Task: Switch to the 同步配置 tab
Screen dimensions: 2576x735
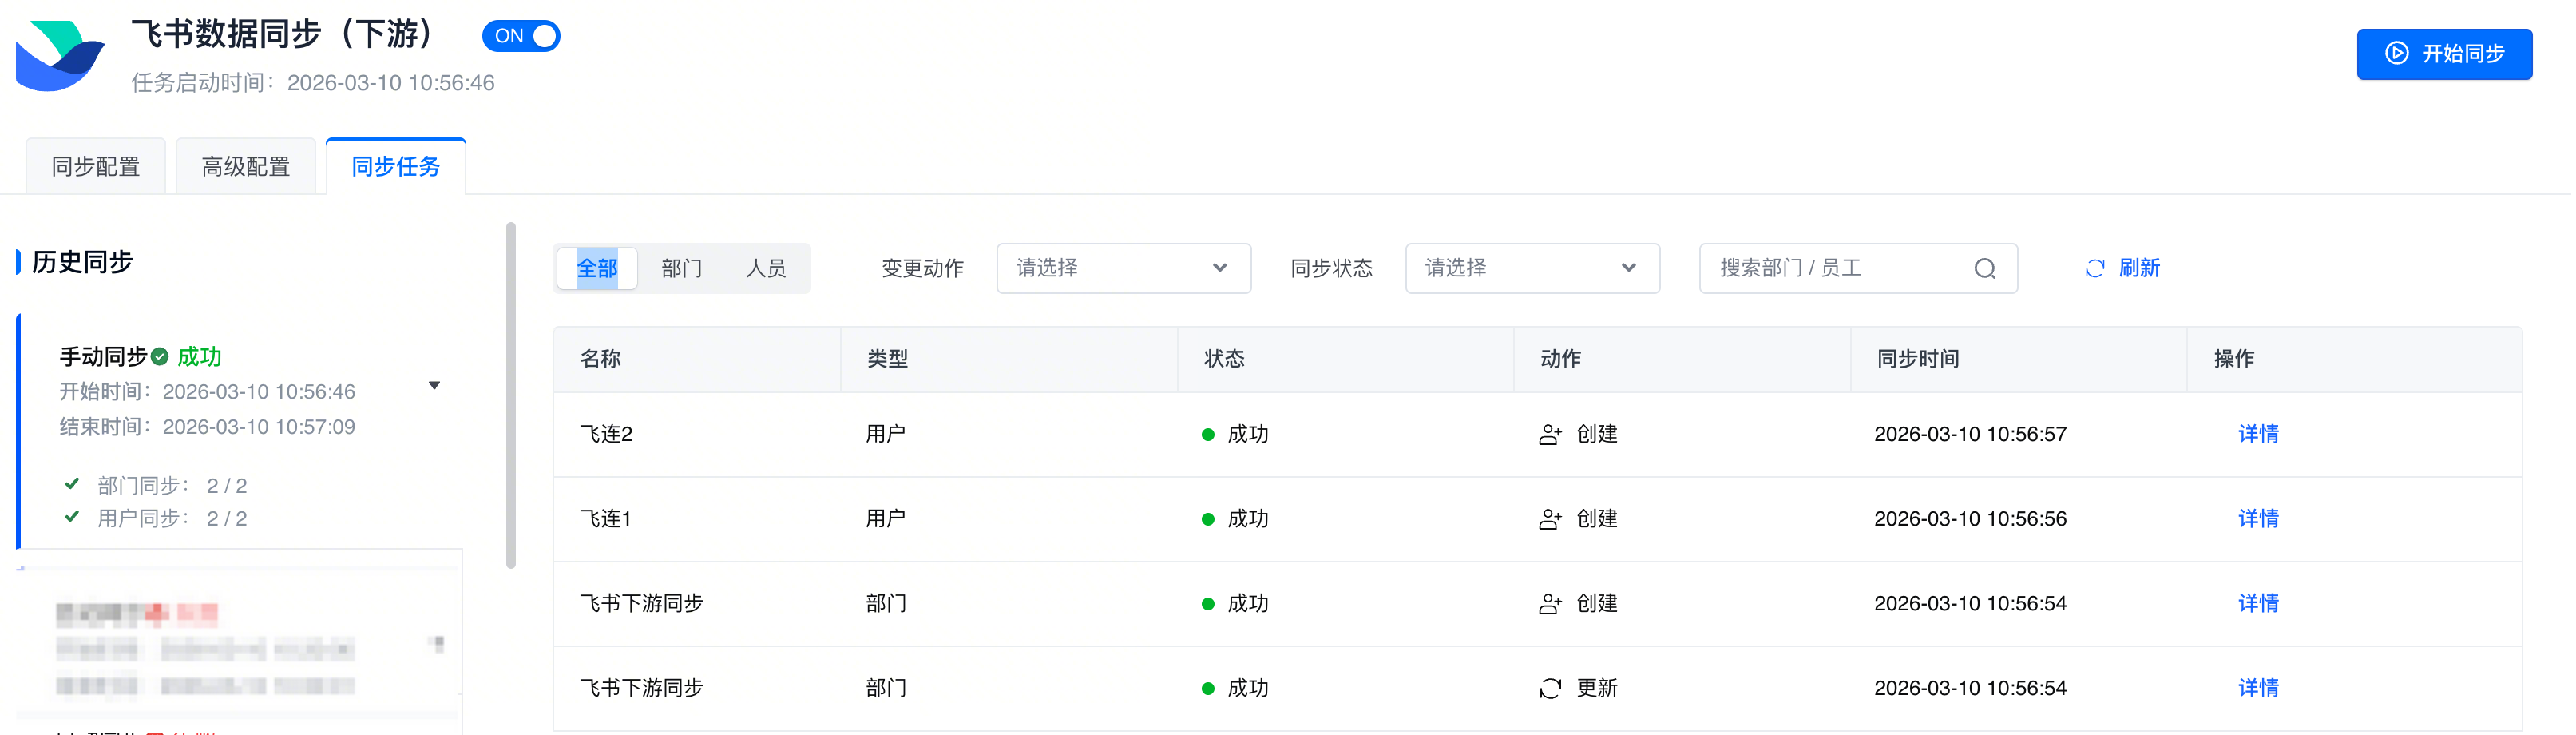Action: (x=96, y=167)
